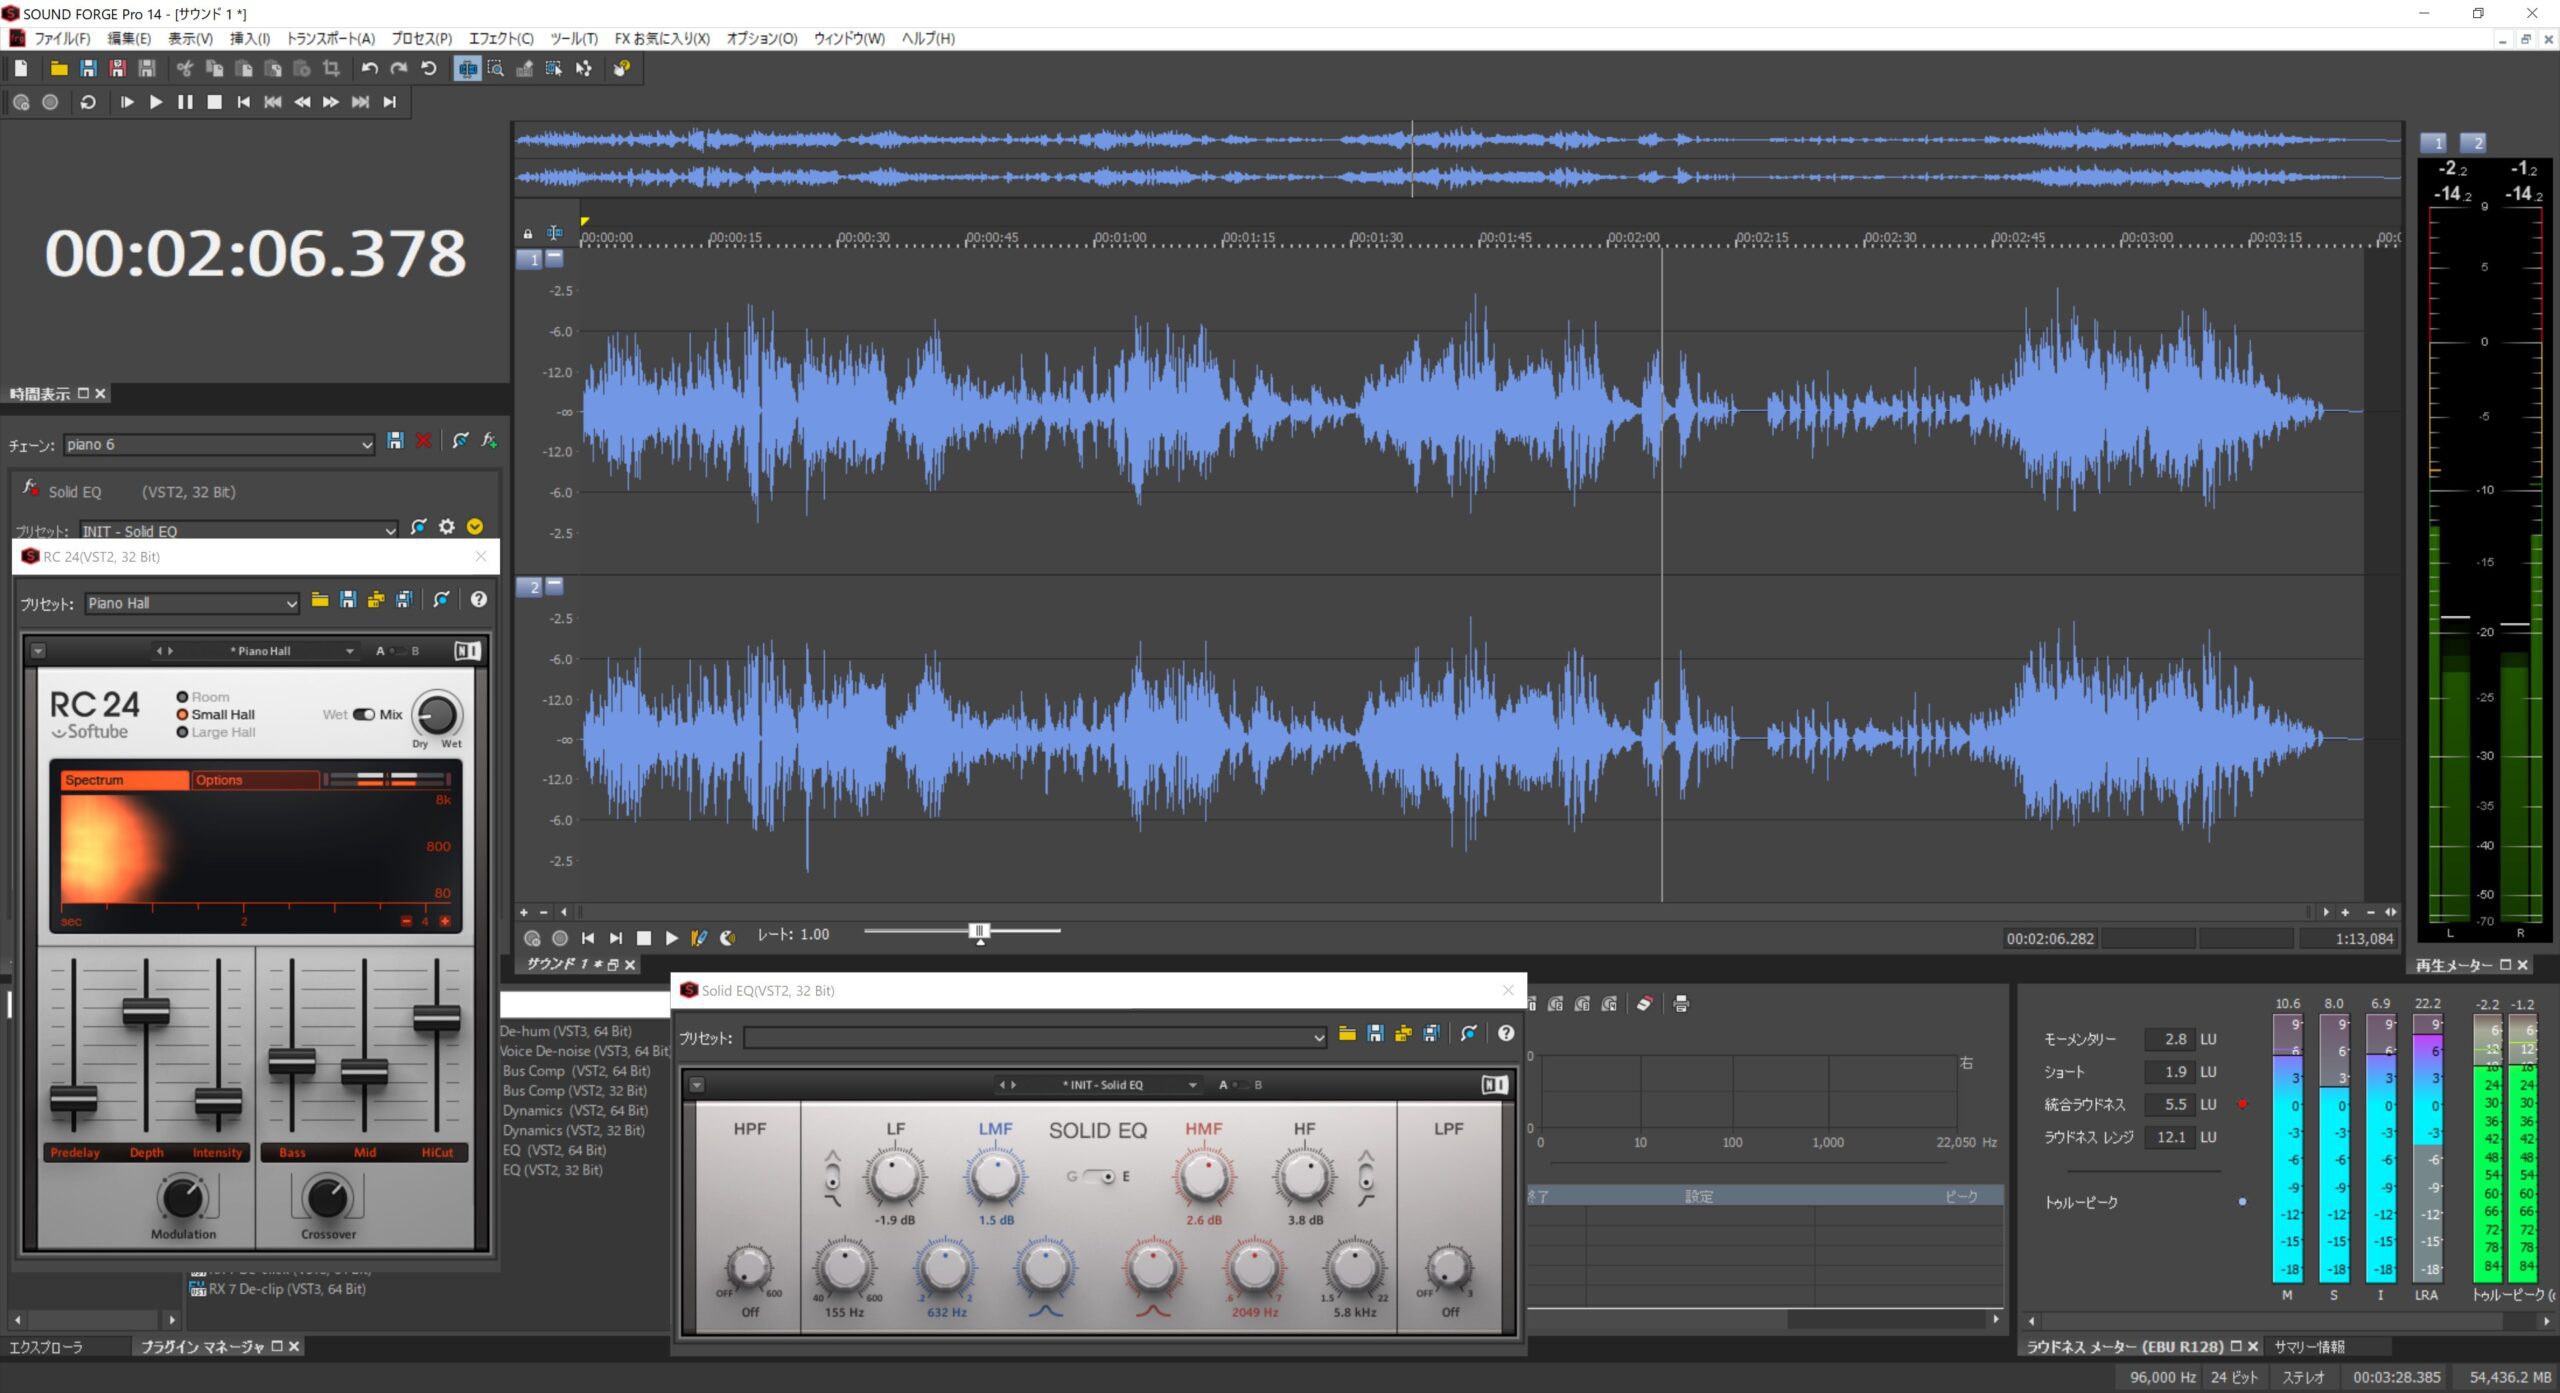
Task: Open the 編集(E) menu
Action: [129, 39]
